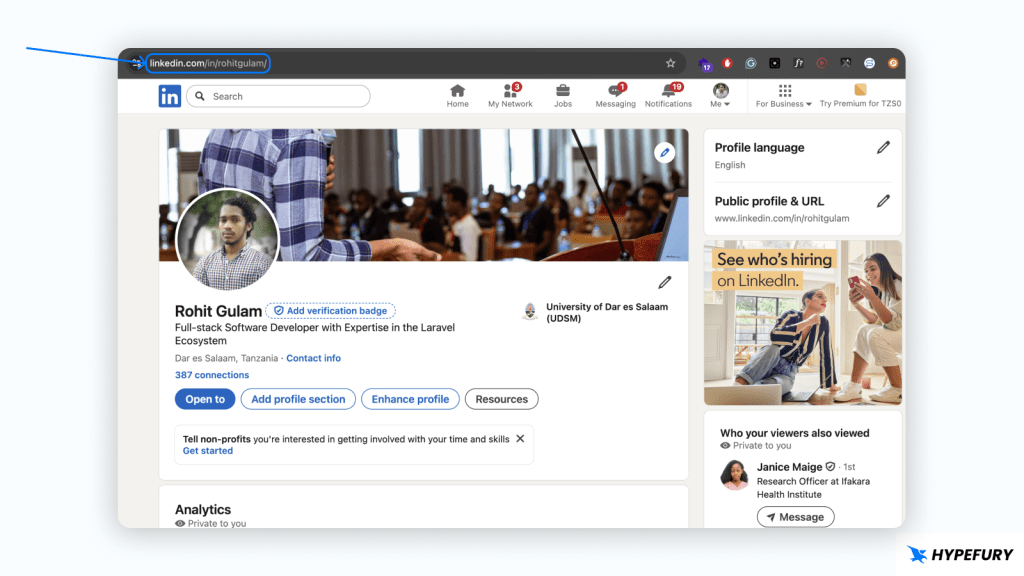Go to the Jobs icon
The image size is (1024, 576).
point(563,91)
